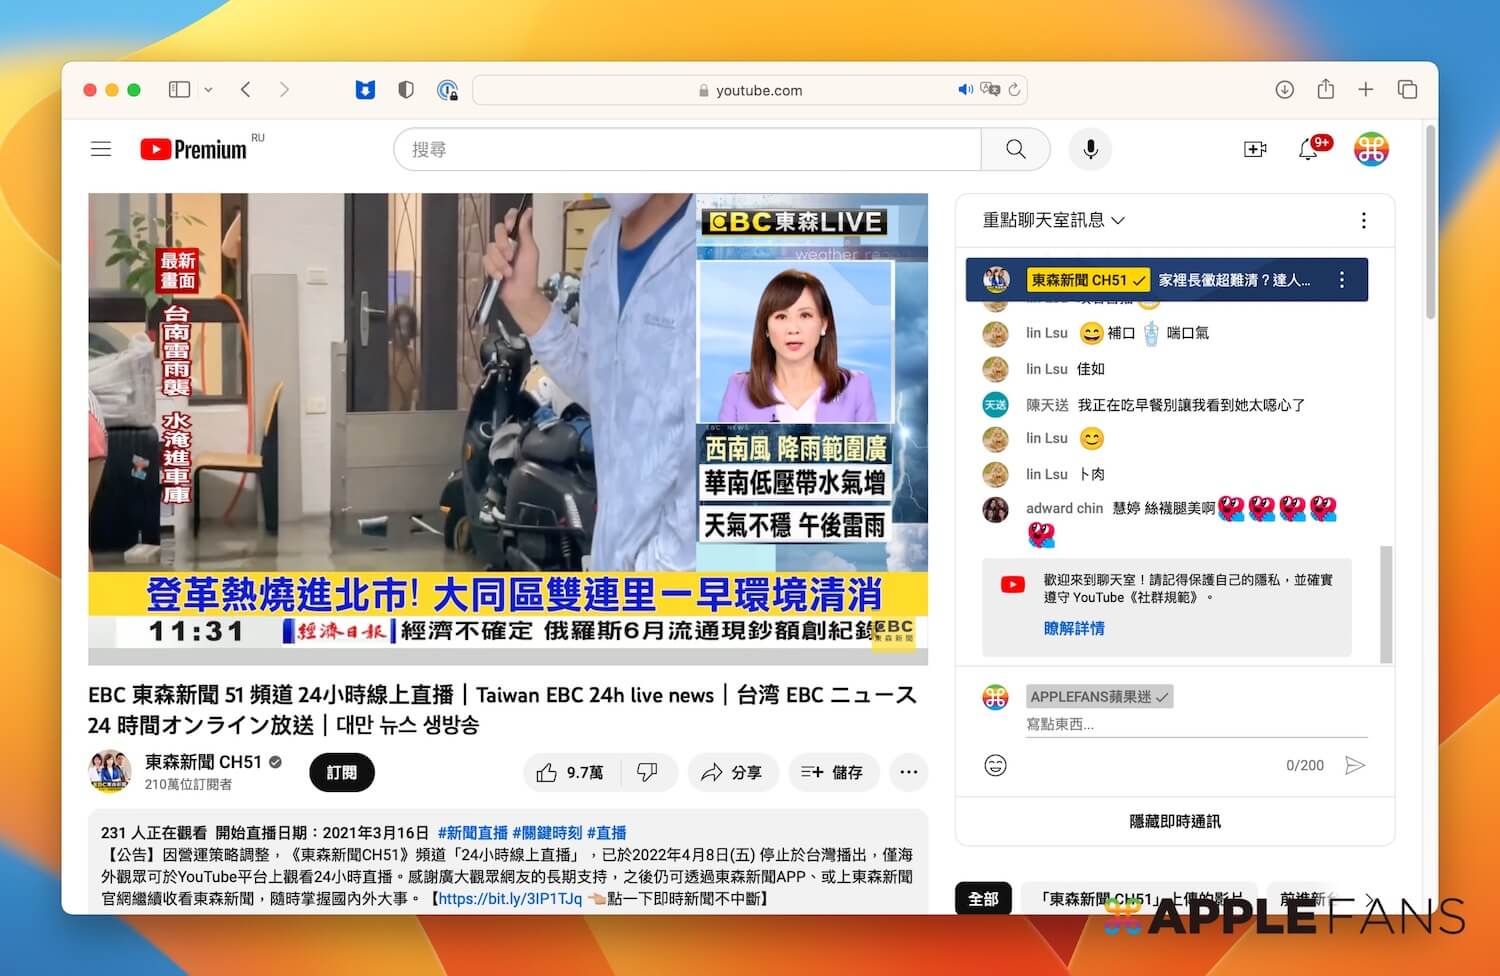This screenshot has width=1500, height=976.
Task: Mute tab audio speaker icon in address bar
Action: pyautogui.click(x=965, y=89)
